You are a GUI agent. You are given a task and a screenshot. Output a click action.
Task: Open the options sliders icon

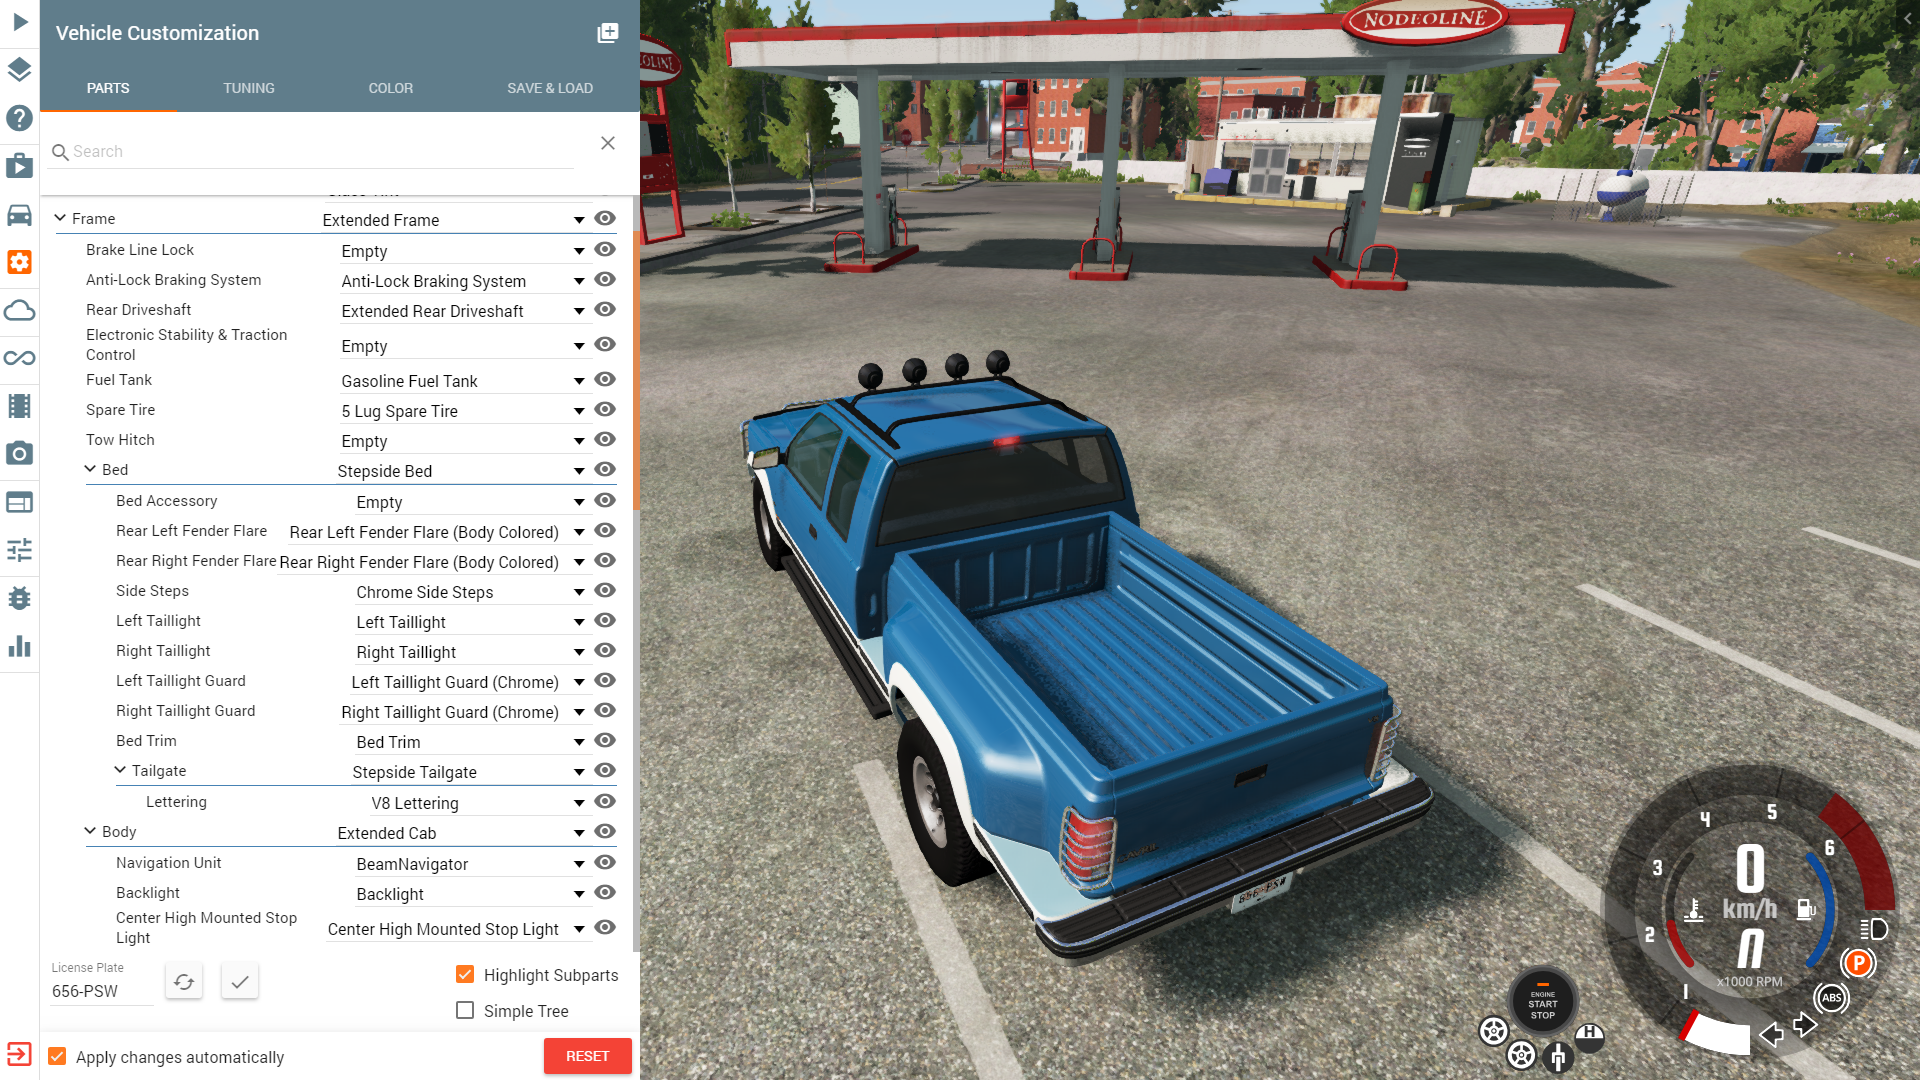[20, 550]
